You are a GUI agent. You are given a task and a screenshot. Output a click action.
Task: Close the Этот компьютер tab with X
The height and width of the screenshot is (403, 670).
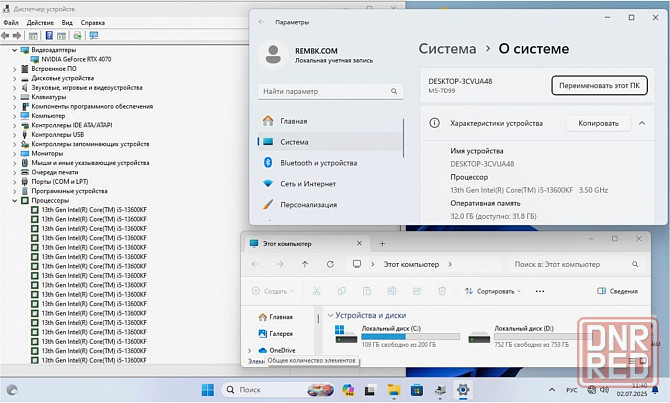click(359, 244)
